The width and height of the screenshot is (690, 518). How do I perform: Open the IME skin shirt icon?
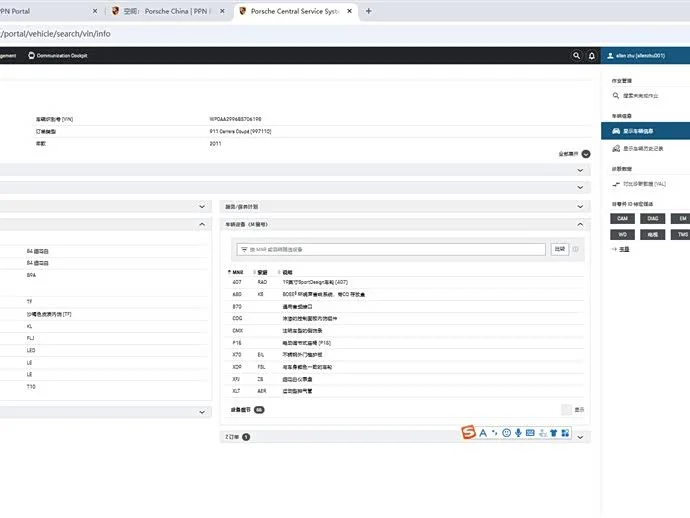click(x=554, y=433)
